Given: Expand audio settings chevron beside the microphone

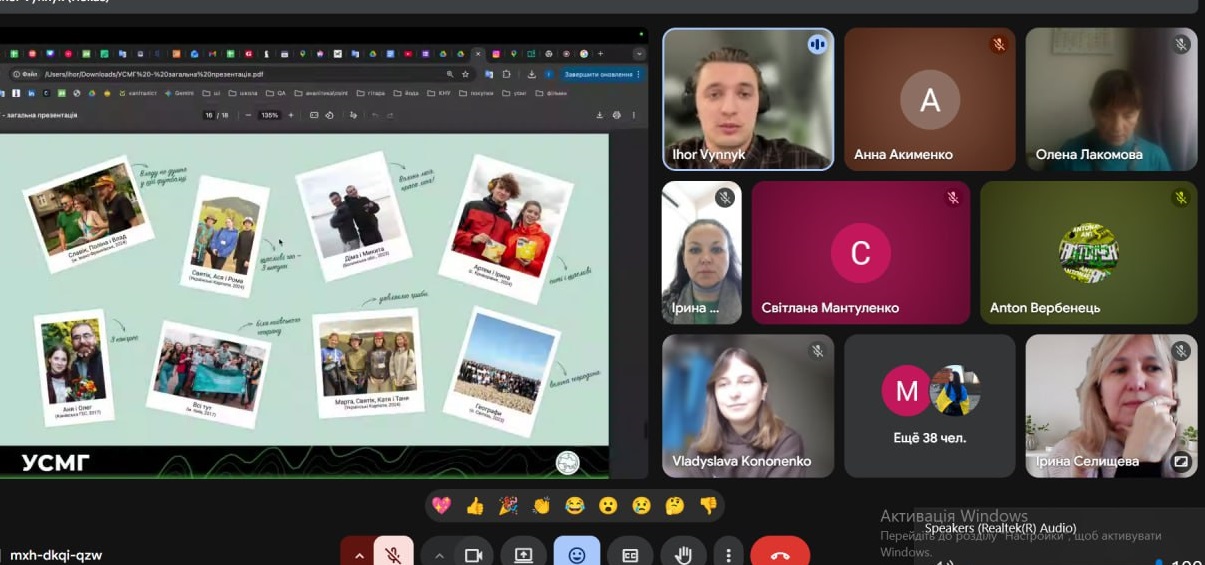Looking at the screenshot, I should (358, 555).
